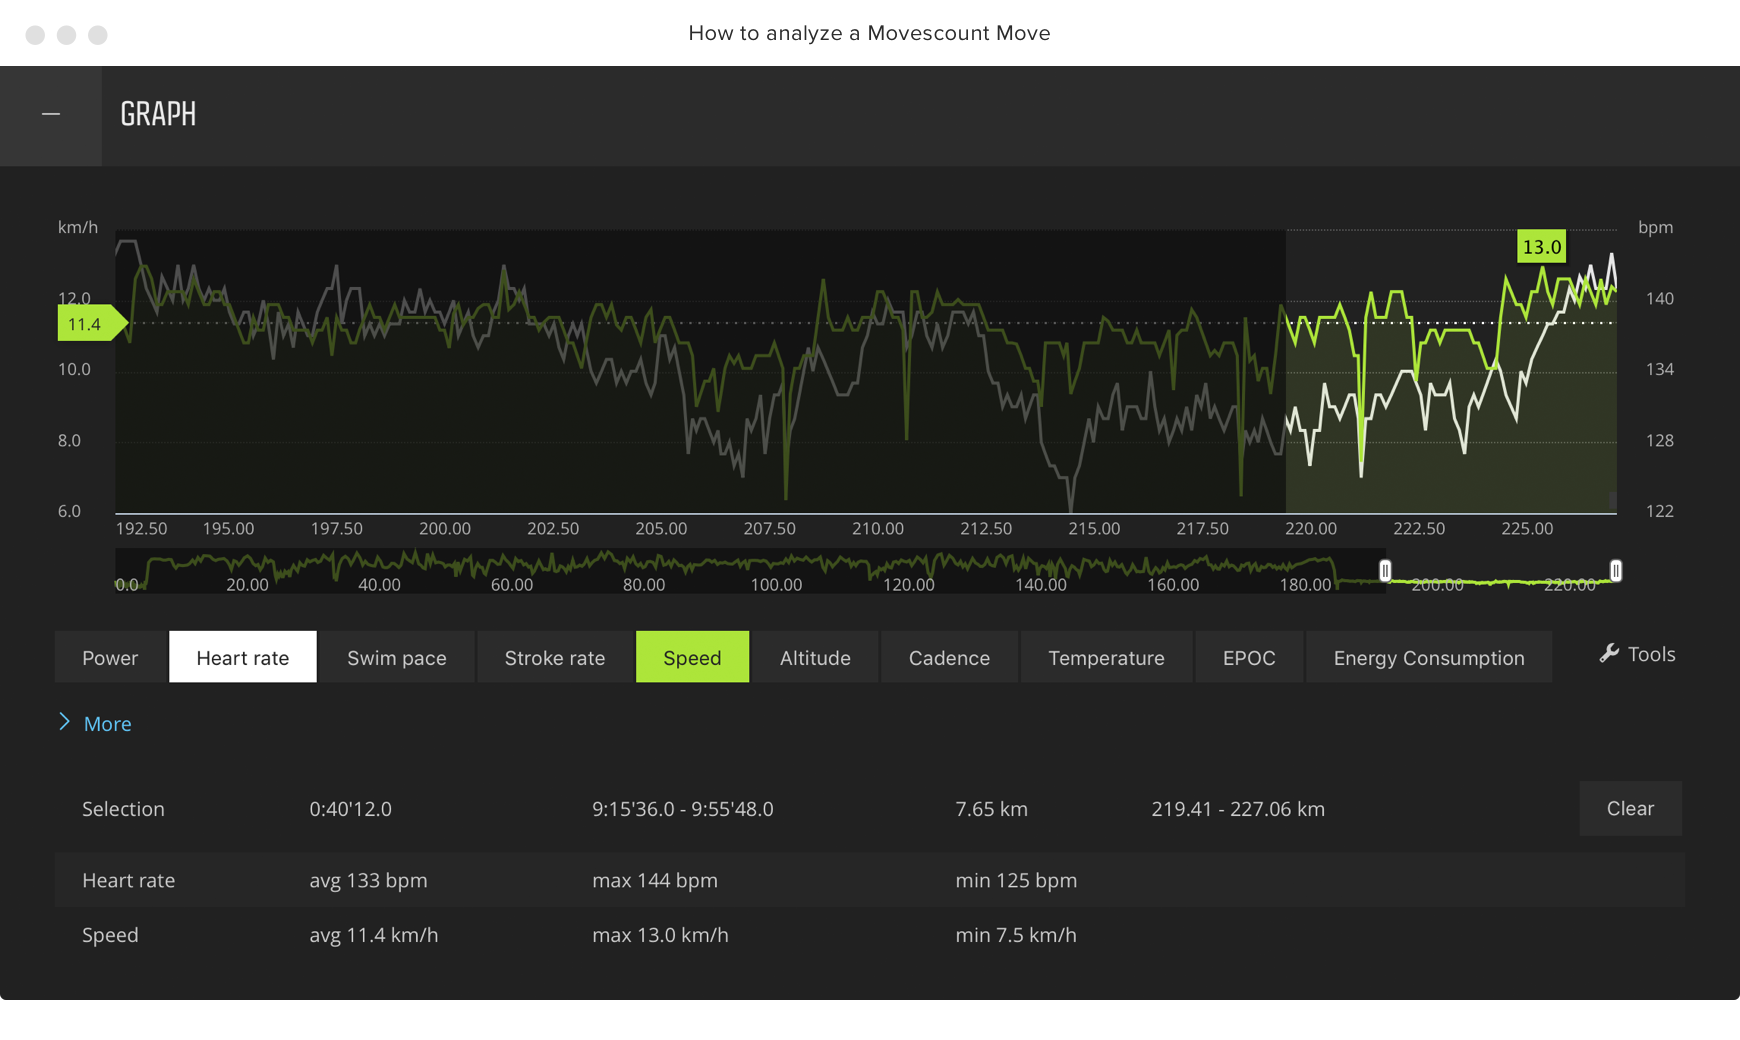Click the 7.65 km selection distance
This screenshot has height=1040, width=1740.
tap(991, 809)
